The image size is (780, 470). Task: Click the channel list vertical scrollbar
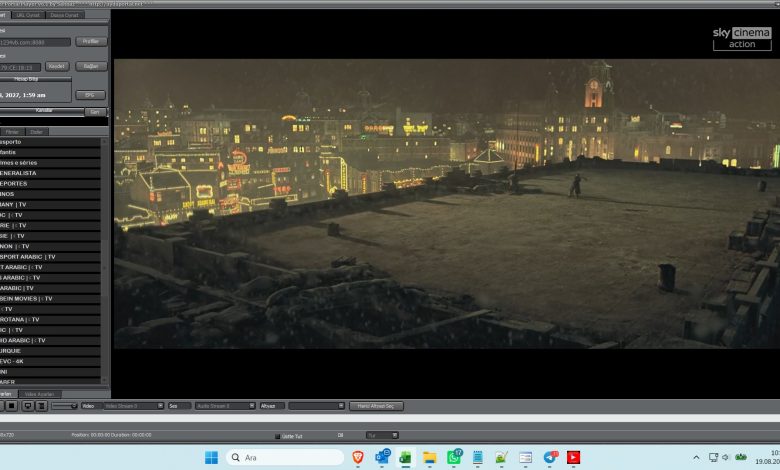coord(104,260)
